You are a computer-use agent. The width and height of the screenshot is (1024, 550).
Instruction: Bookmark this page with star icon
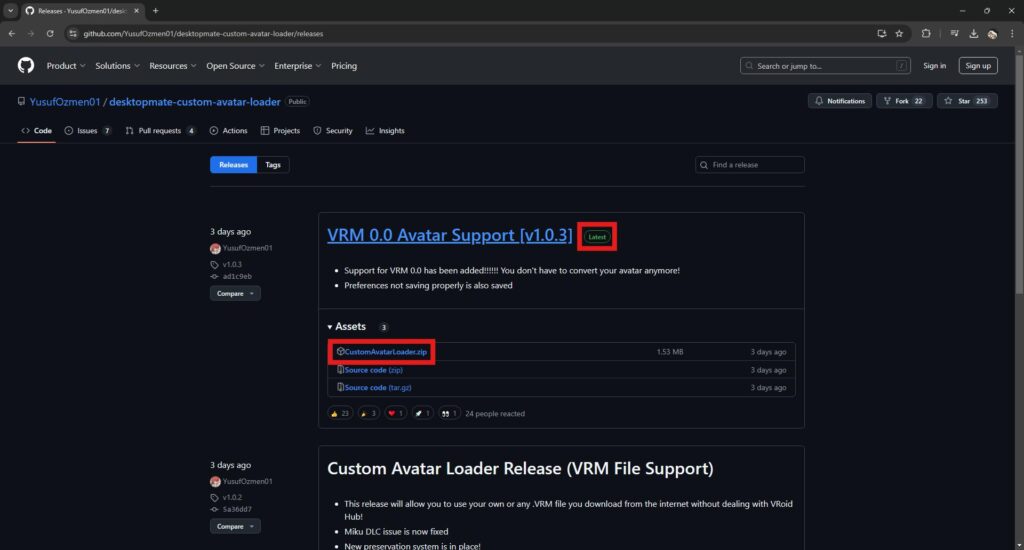[x=899, y=33]
